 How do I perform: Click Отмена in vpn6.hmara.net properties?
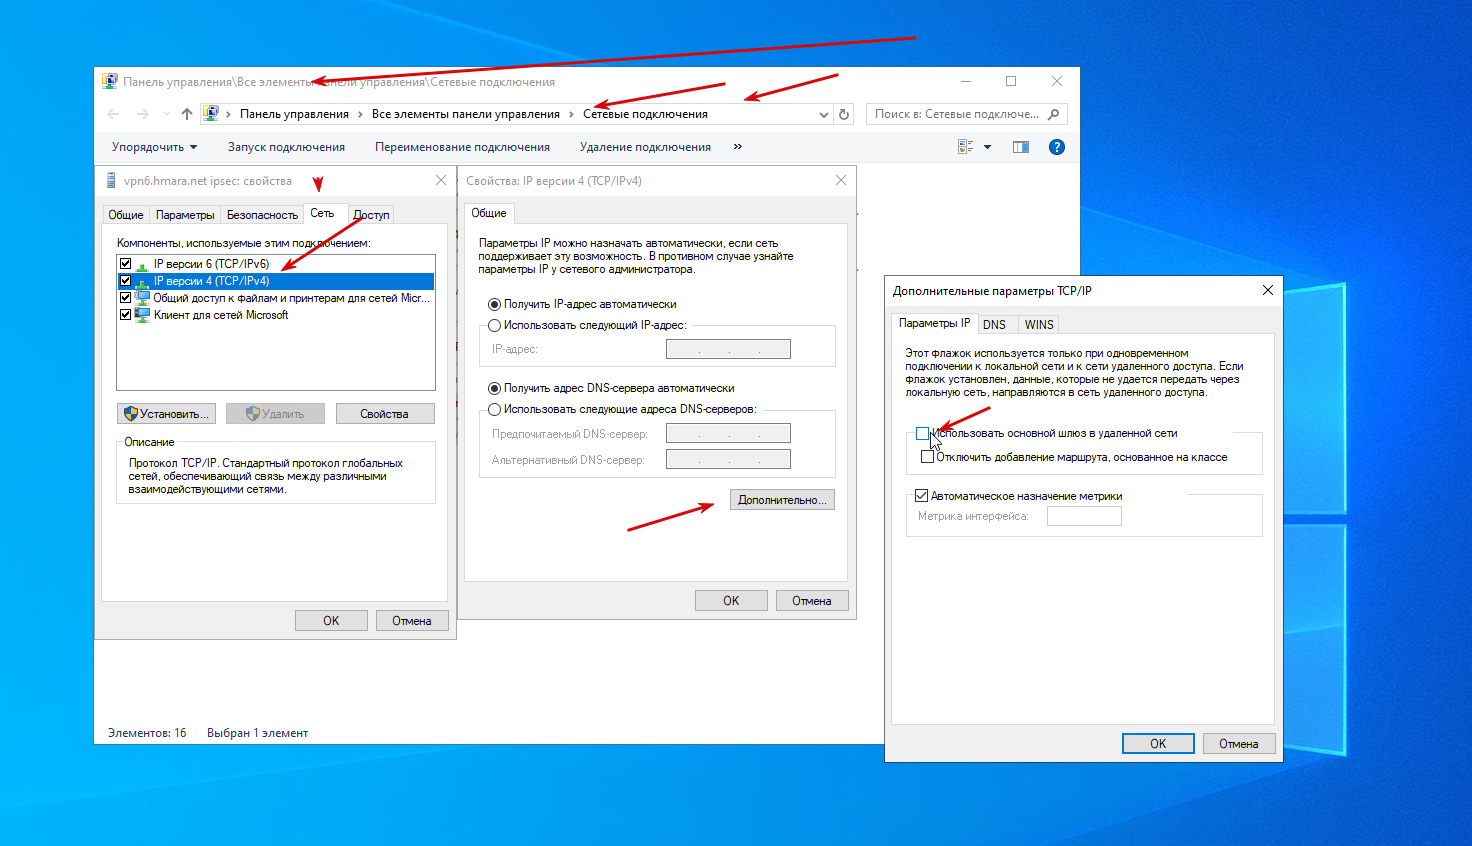(x=412, y=621)
